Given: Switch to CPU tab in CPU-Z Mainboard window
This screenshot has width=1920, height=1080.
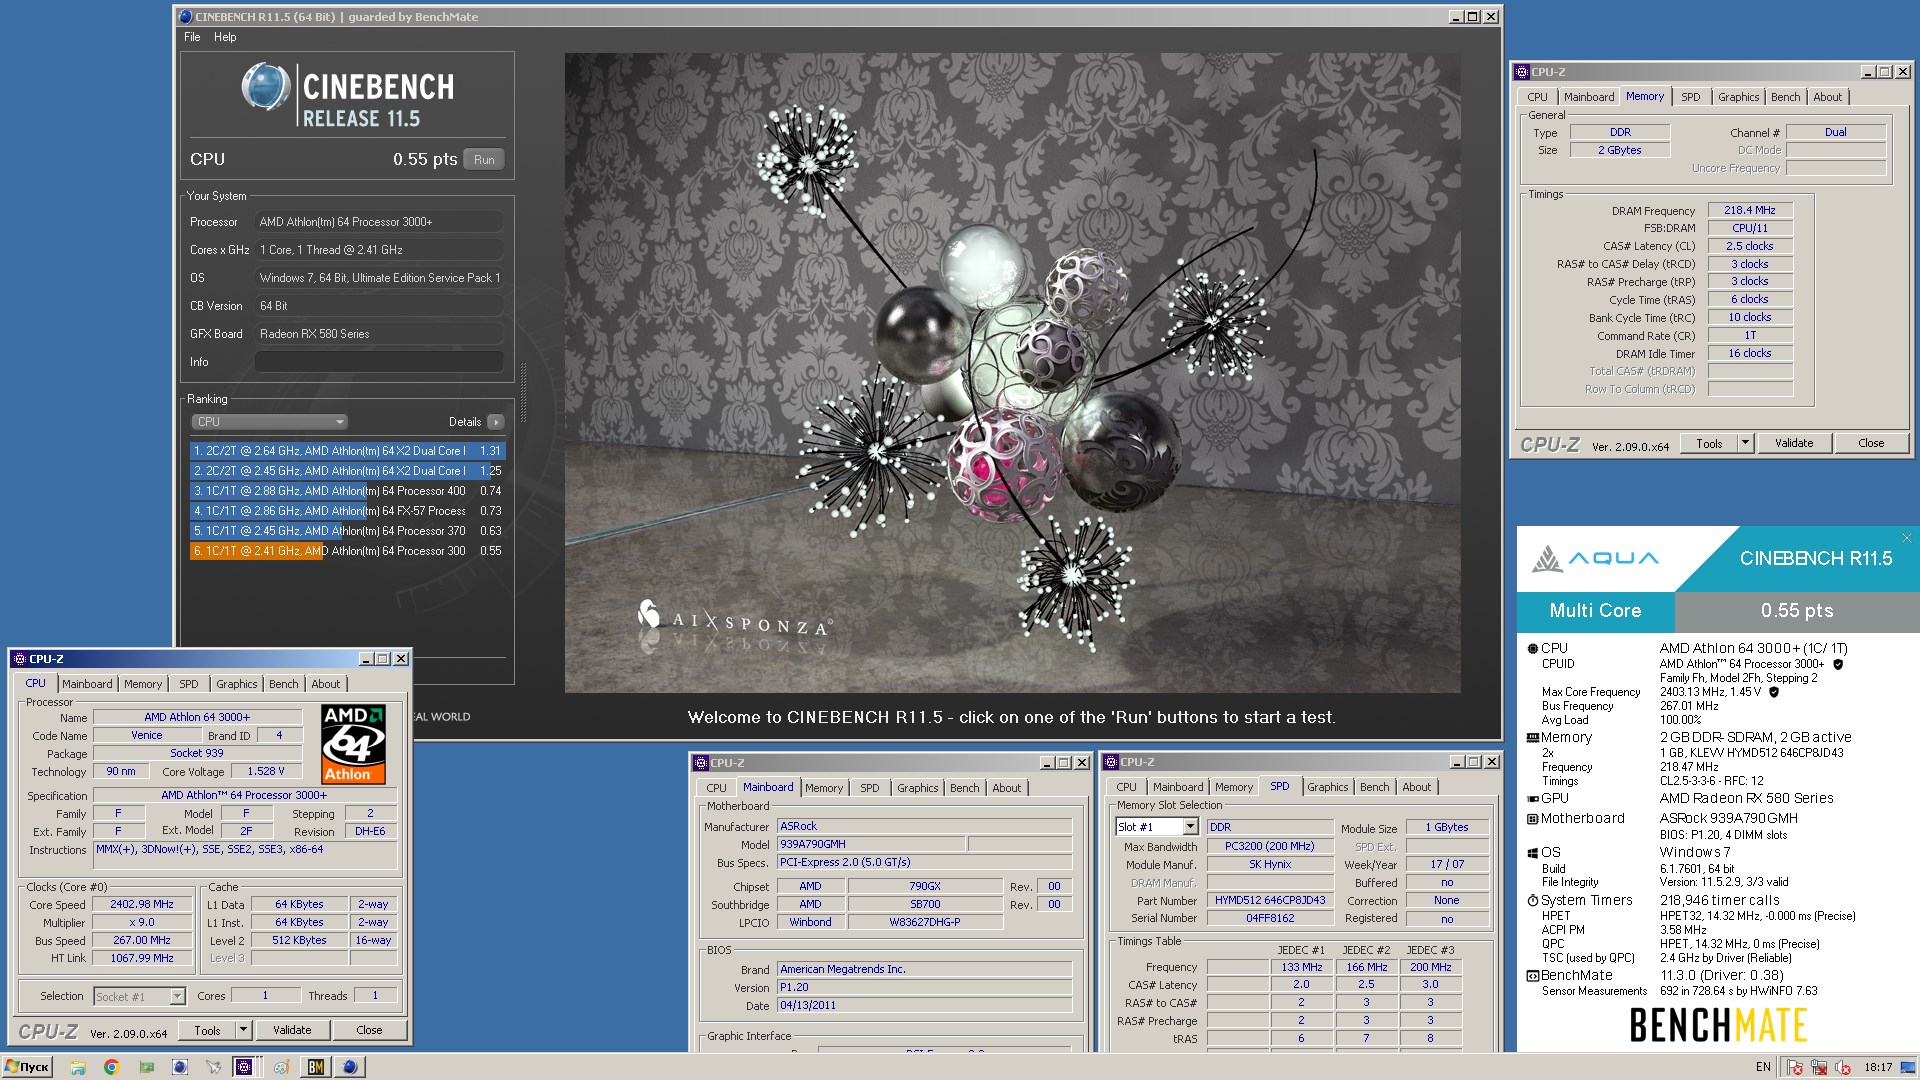Looking at the screenshot, I should 716,788.
